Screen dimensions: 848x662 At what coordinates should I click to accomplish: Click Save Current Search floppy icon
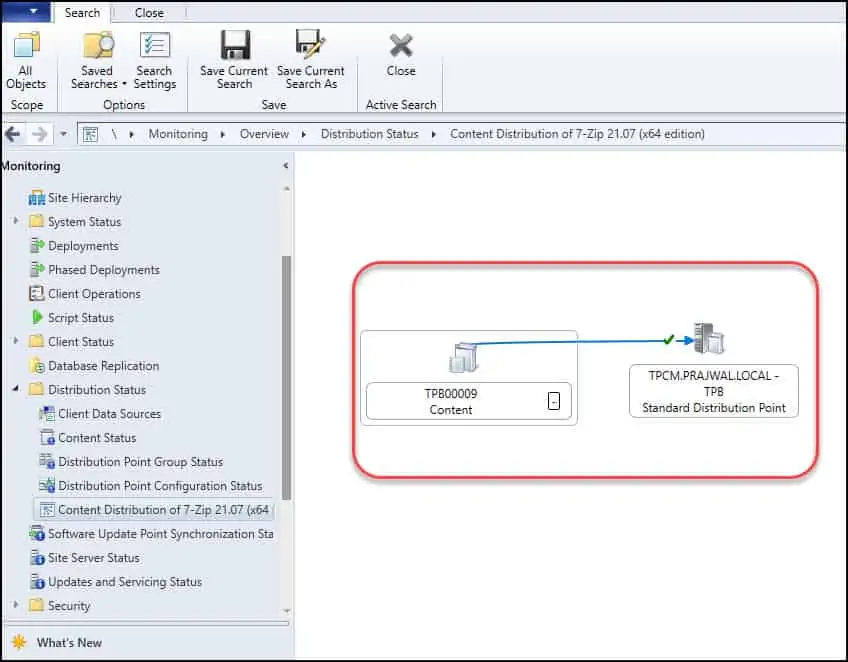pos(235,45)
